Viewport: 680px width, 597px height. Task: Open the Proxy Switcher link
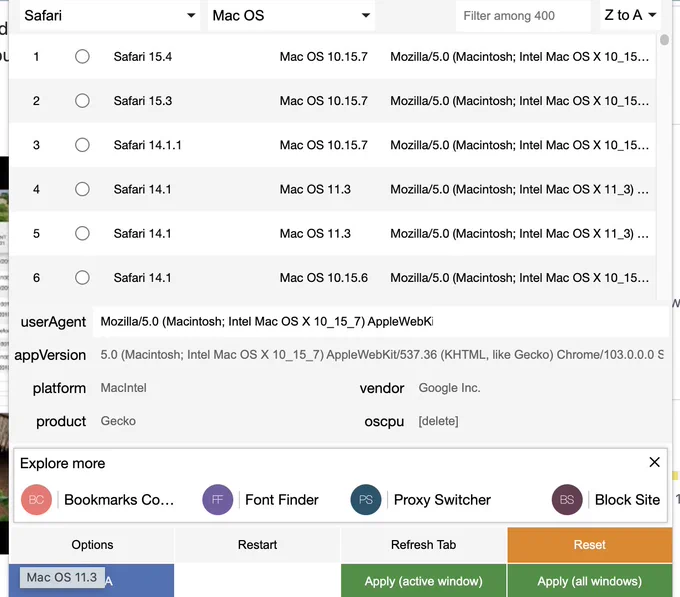(442, 500)
